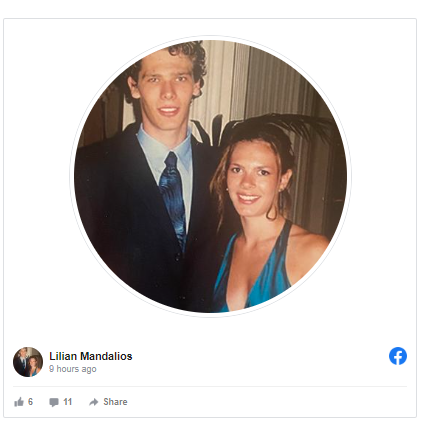441x430 pixels.
Task: Click the comment speech bubble icon
Action: pyautogui.click(x=54, y=402)
